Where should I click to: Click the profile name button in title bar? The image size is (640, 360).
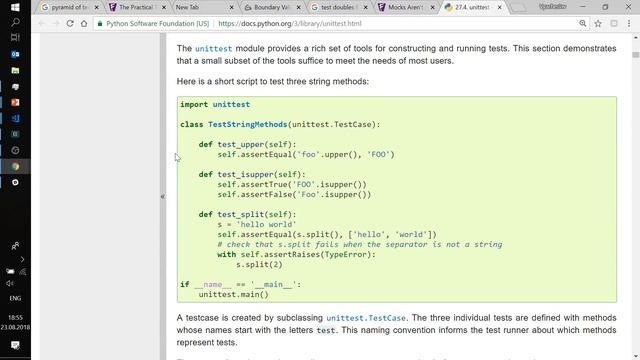(552, 7)
